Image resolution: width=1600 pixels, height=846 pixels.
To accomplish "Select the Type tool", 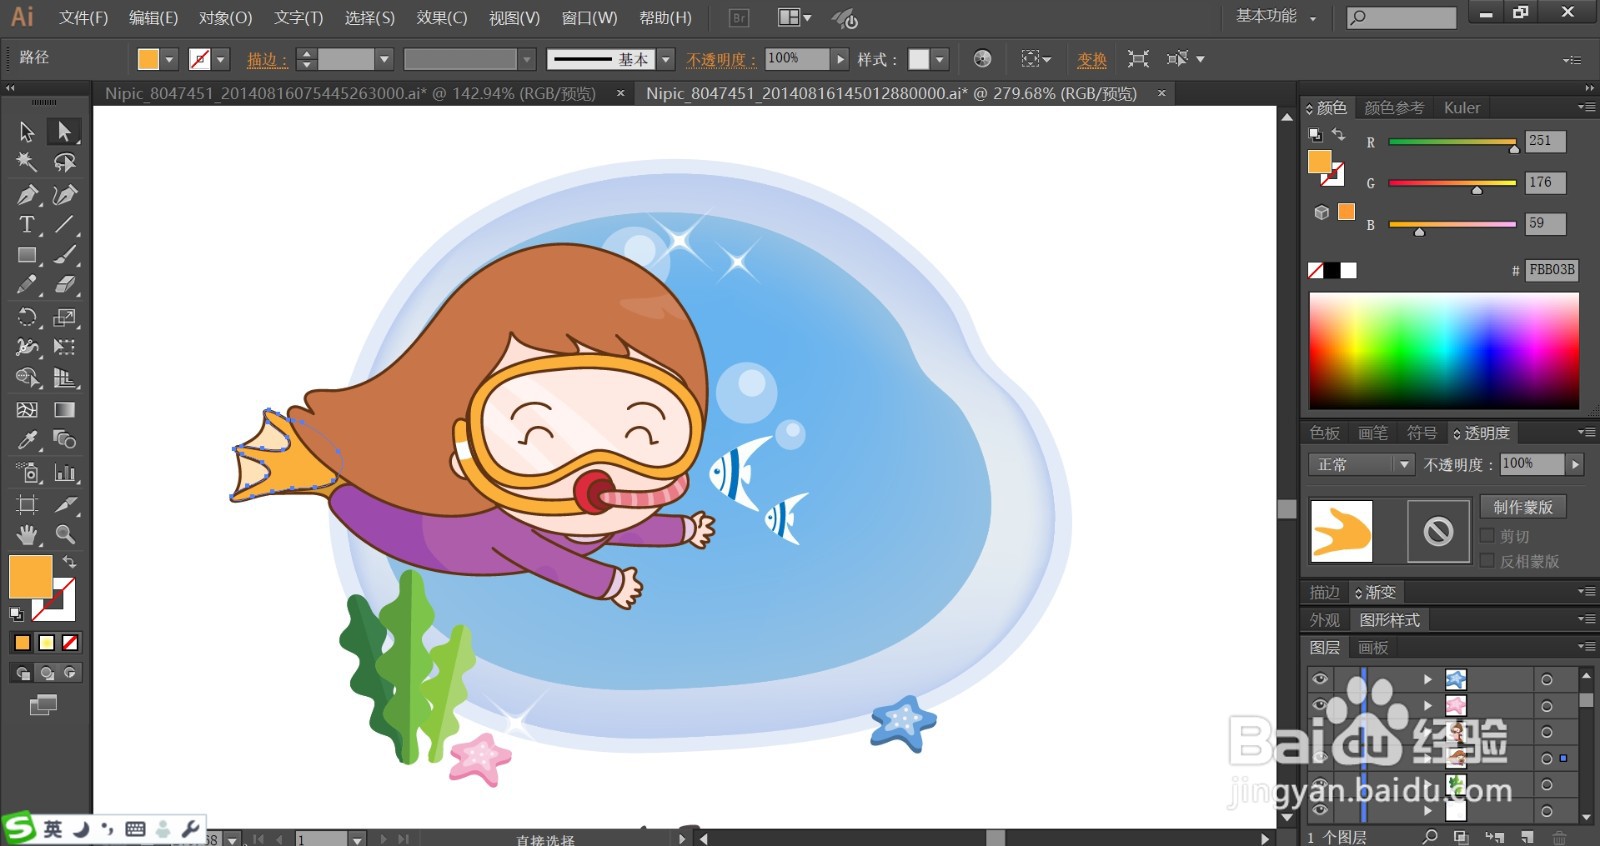I will (x=27, y=224).
